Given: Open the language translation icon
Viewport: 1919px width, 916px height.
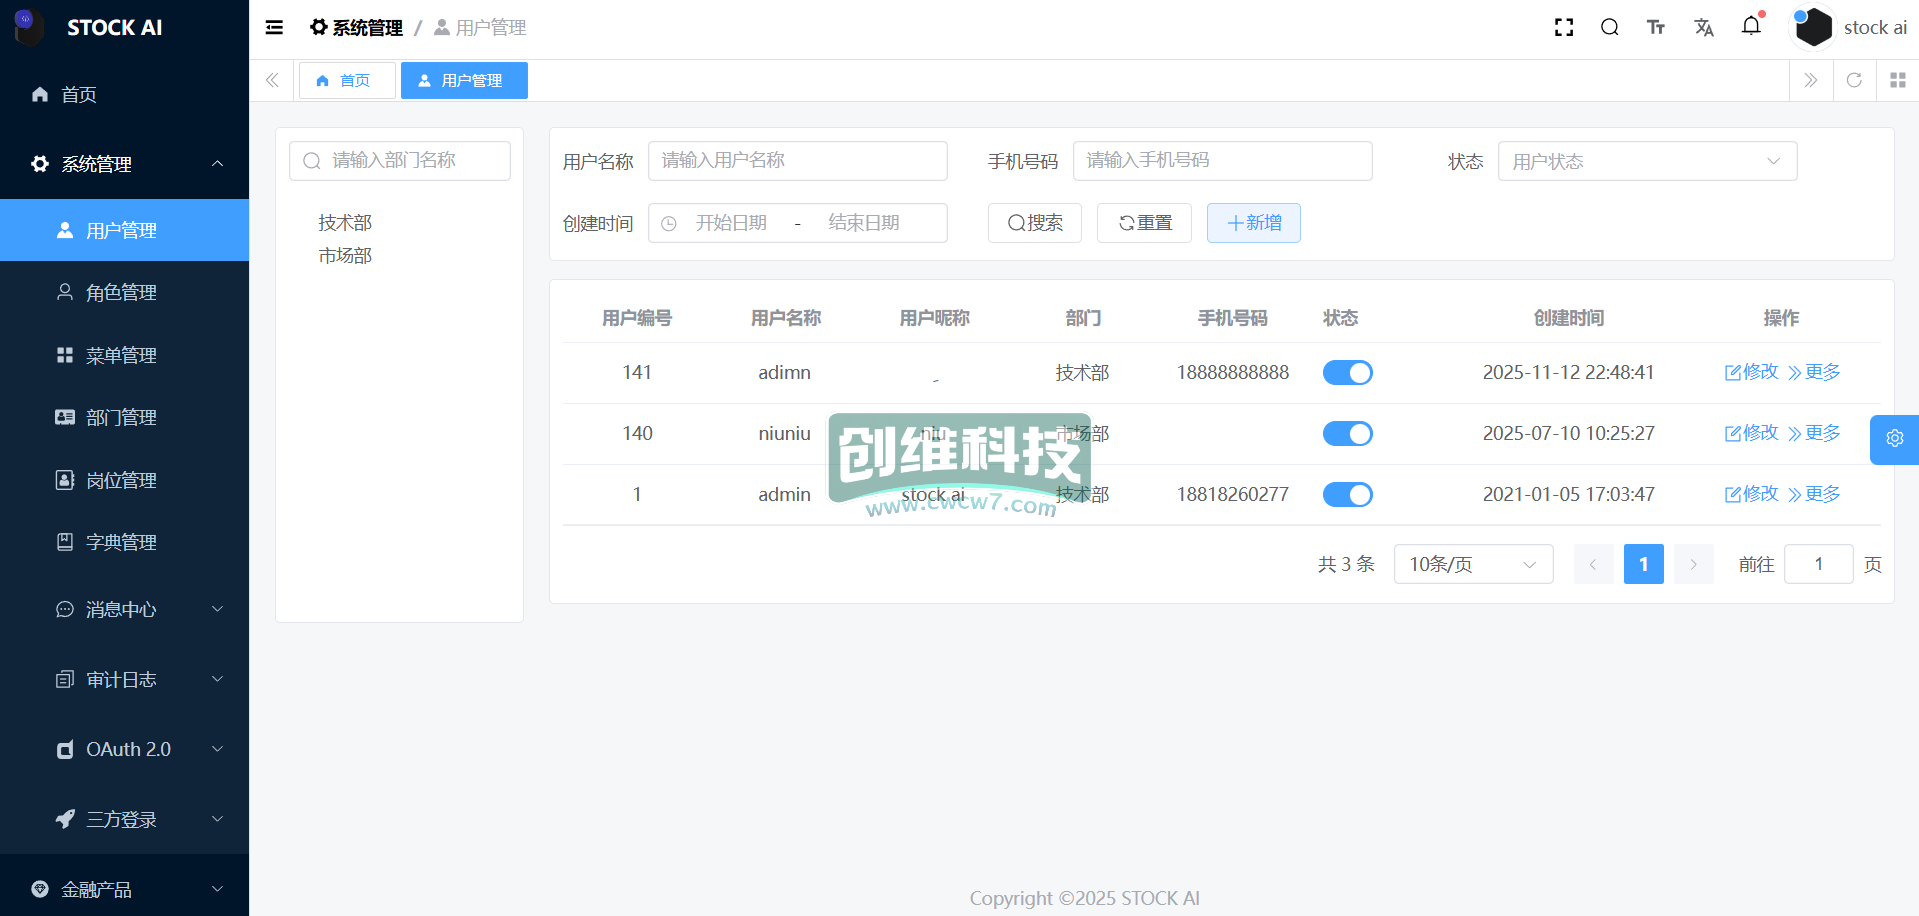Looking at the screenshot, I should (x=1704, y=28).
